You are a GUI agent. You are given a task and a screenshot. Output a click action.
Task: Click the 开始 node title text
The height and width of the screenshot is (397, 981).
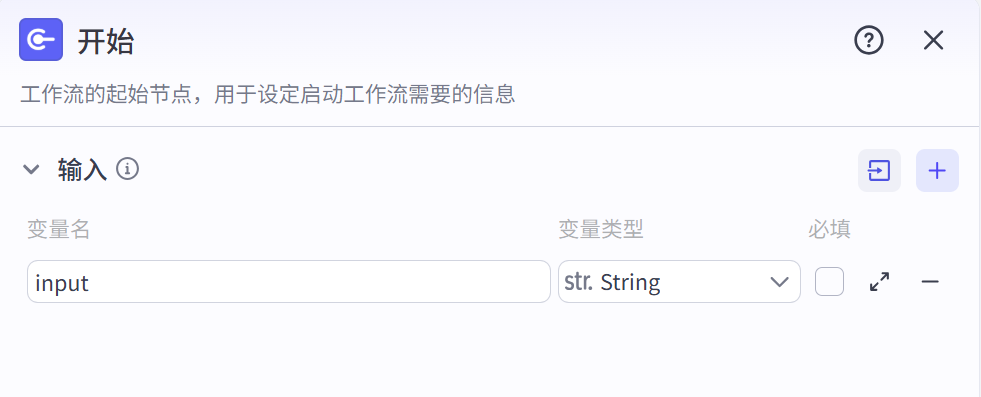(106, 42)
